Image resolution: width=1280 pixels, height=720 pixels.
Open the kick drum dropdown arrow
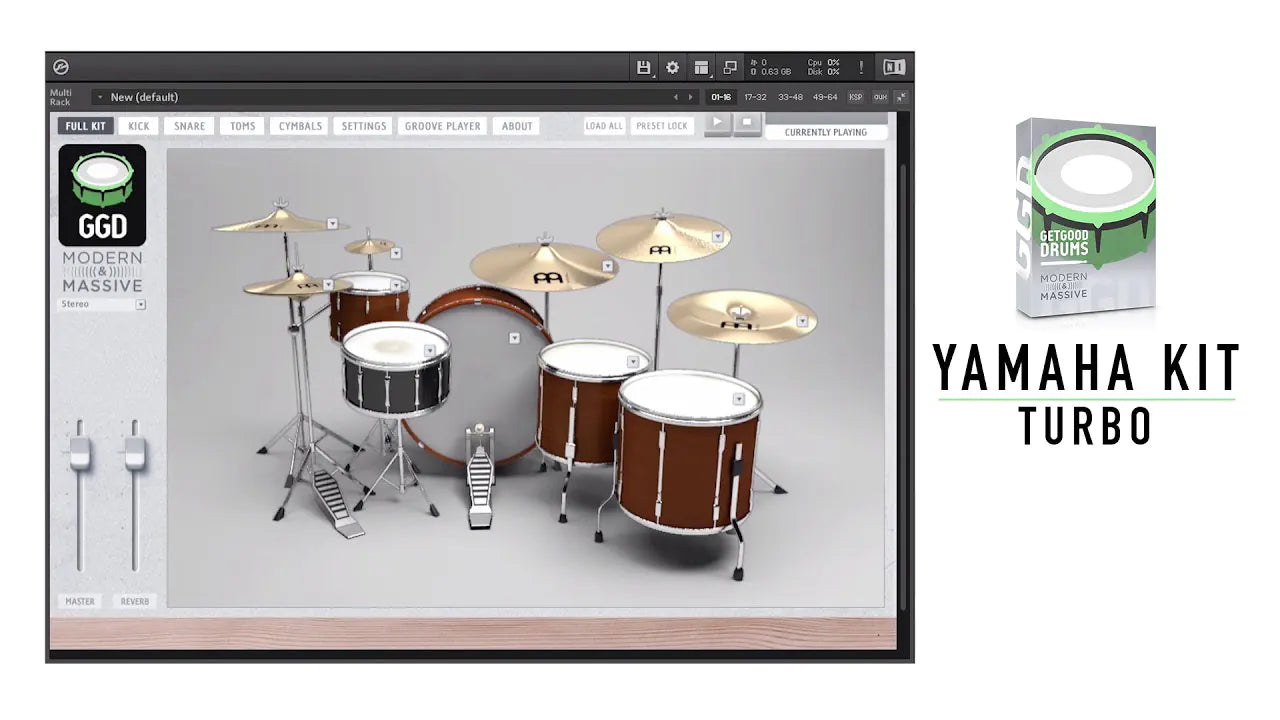click(x=514, y=338)
